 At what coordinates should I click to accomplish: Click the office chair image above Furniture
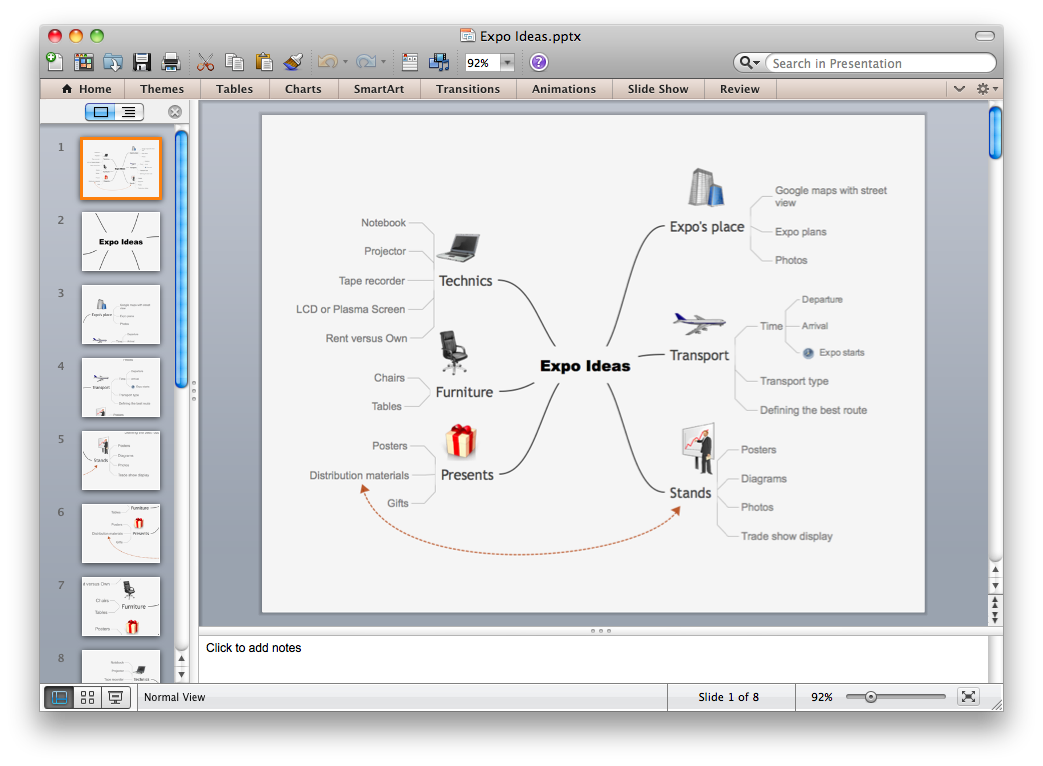tap(454, 352)
